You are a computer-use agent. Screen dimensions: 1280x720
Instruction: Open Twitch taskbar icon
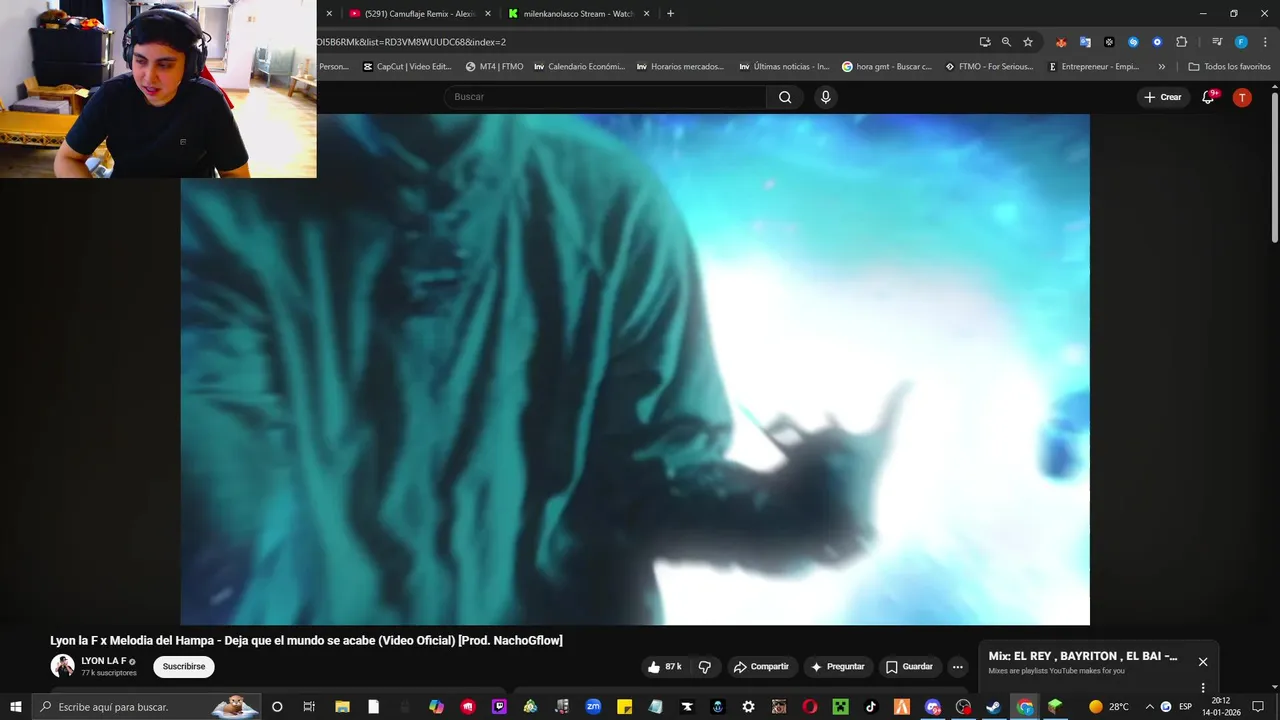[x=499, y=707]
